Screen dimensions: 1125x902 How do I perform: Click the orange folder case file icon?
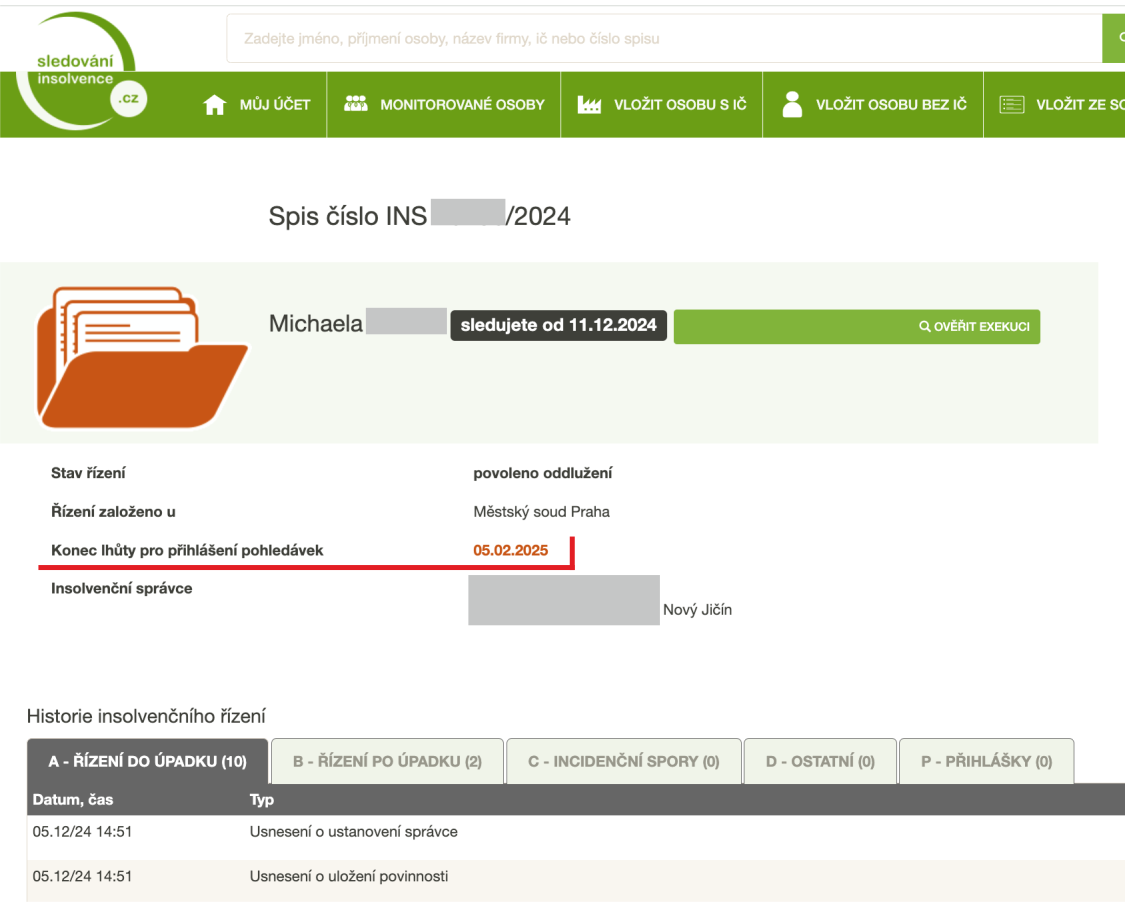click(x=140, y=356)
